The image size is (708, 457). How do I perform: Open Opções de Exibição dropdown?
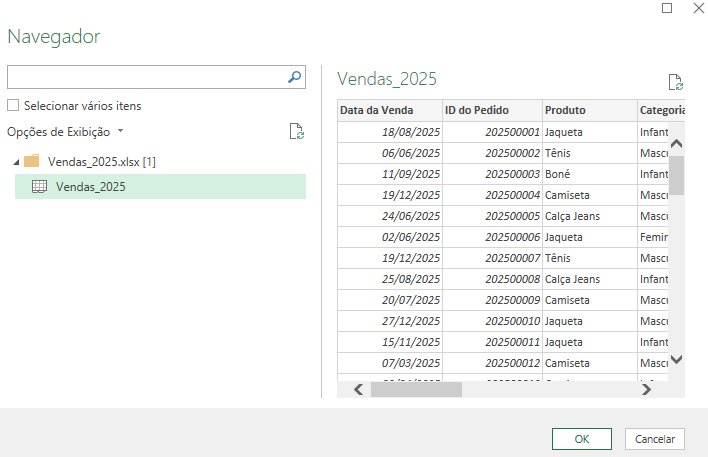[65, 132]
